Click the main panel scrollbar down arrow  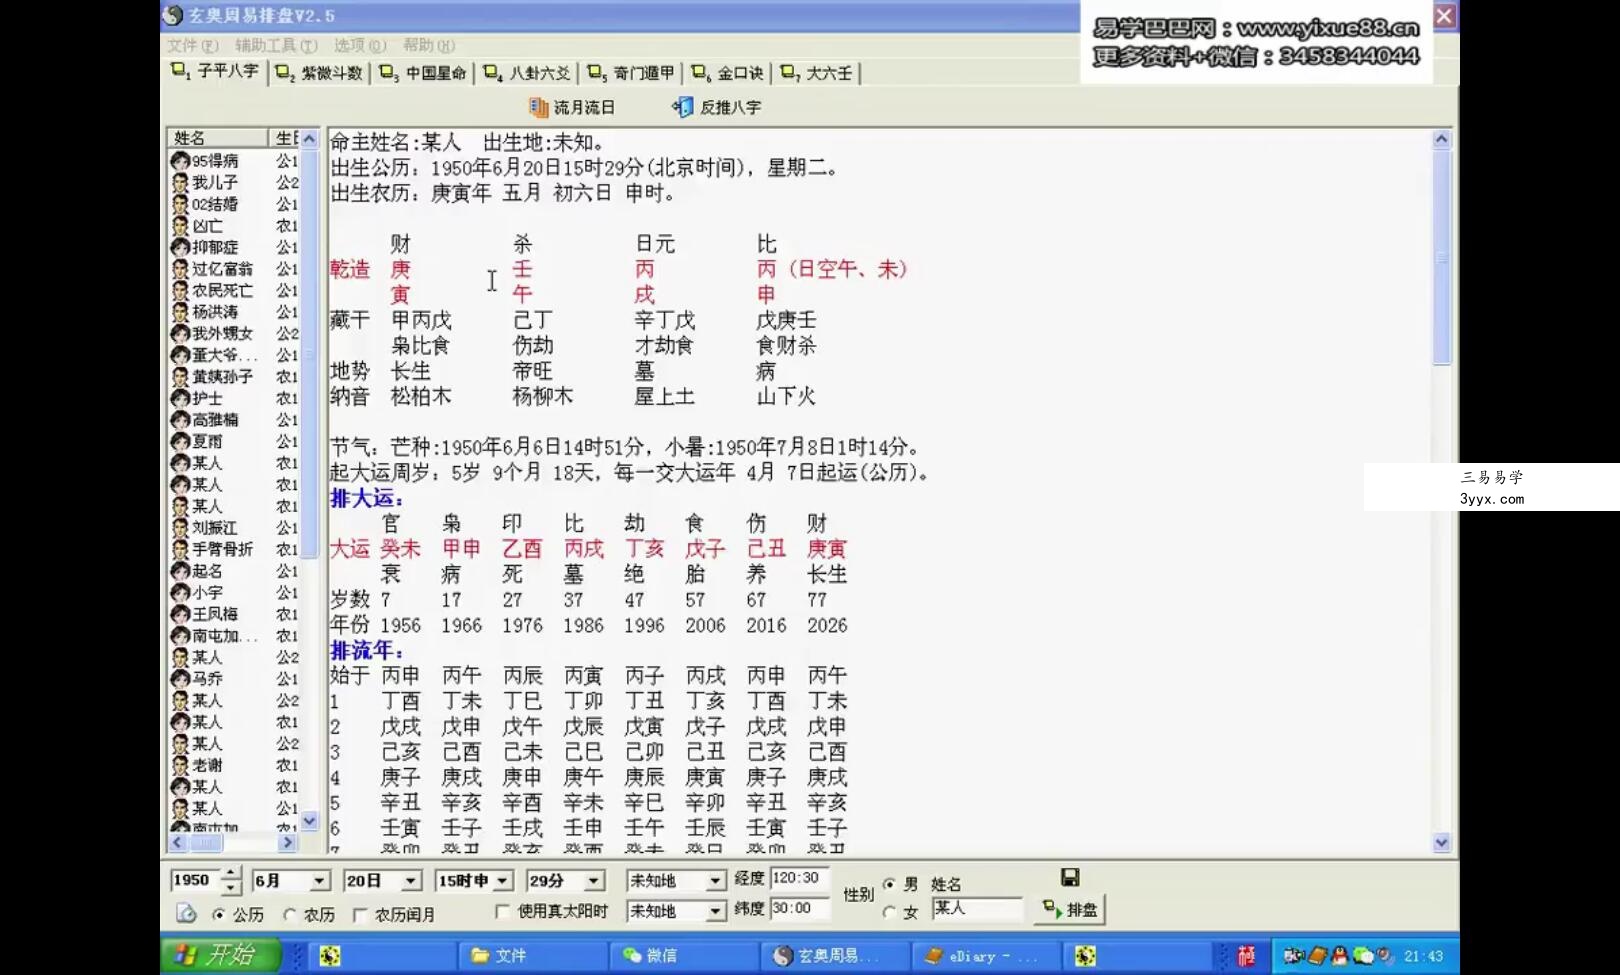point(1441,843)
